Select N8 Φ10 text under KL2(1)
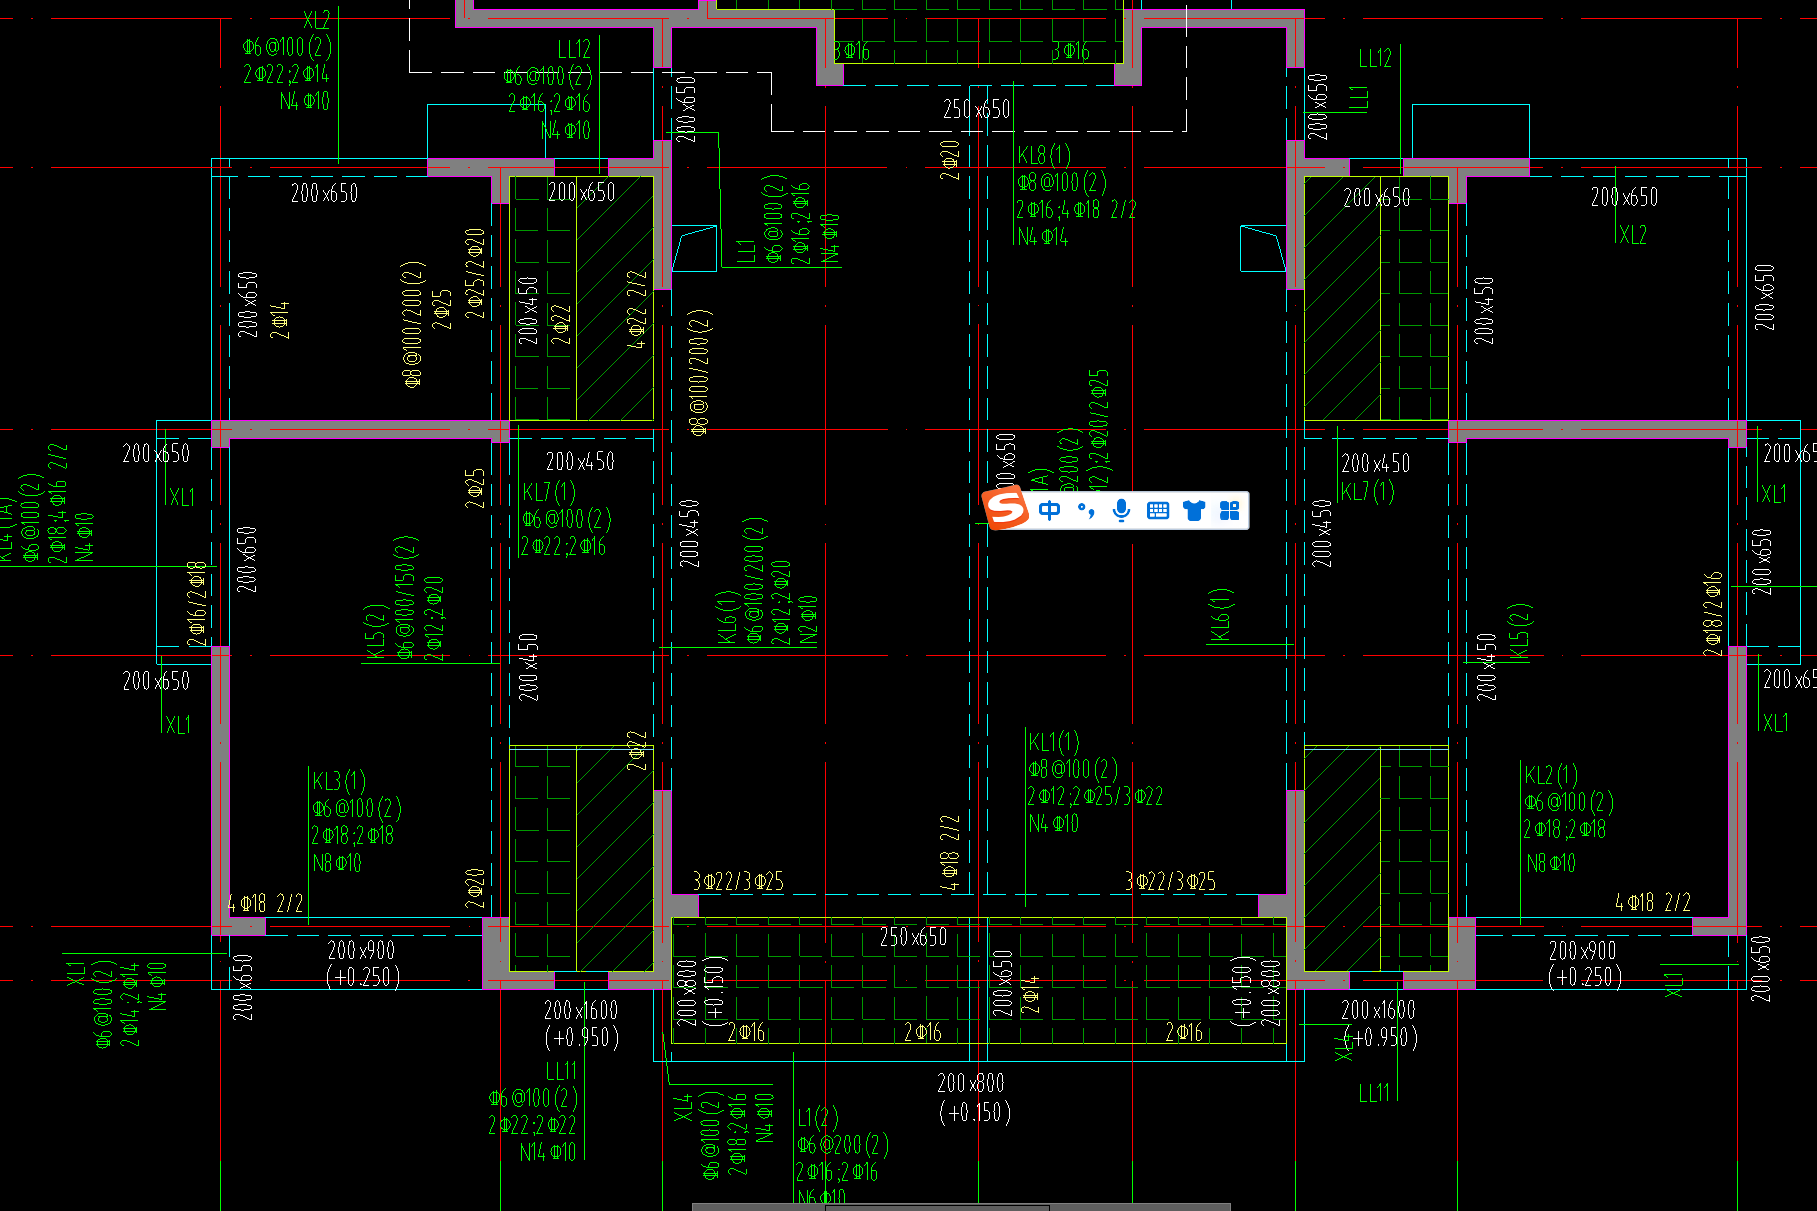 [x=1551, y=862]
